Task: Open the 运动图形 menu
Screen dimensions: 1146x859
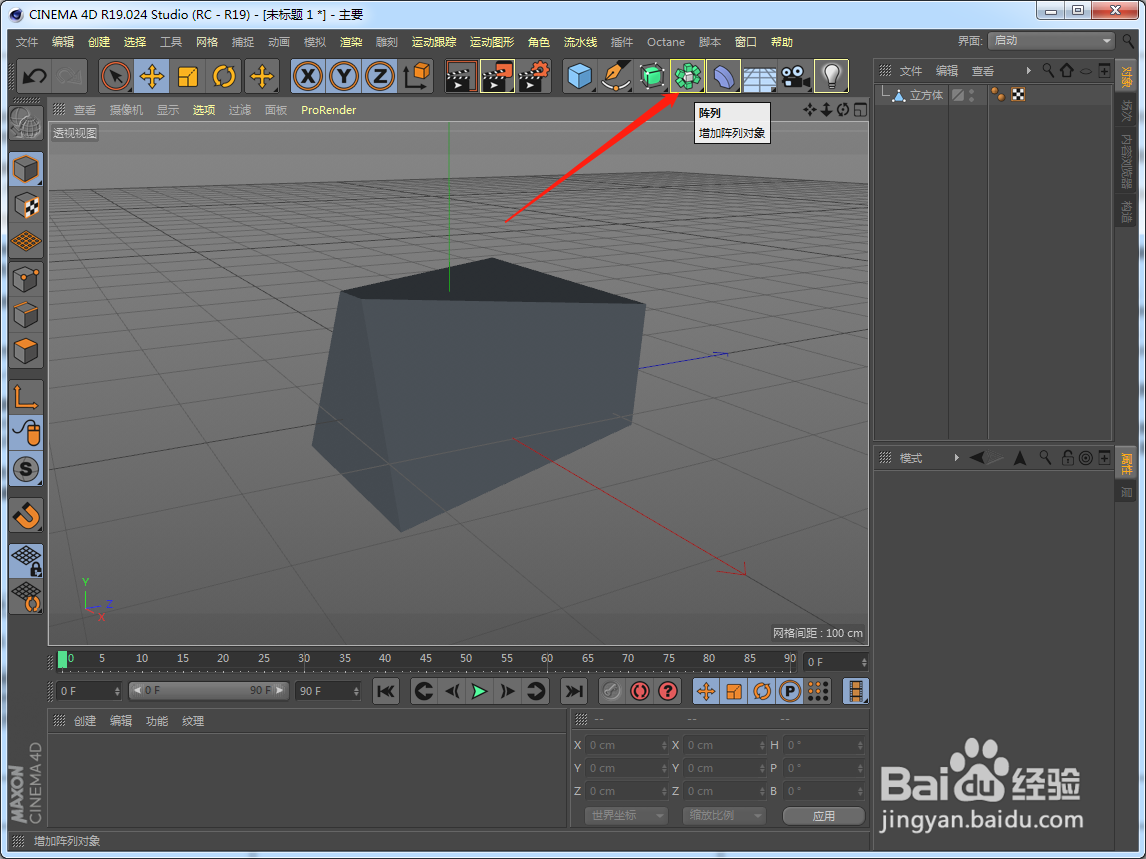Action: [491, 42]
